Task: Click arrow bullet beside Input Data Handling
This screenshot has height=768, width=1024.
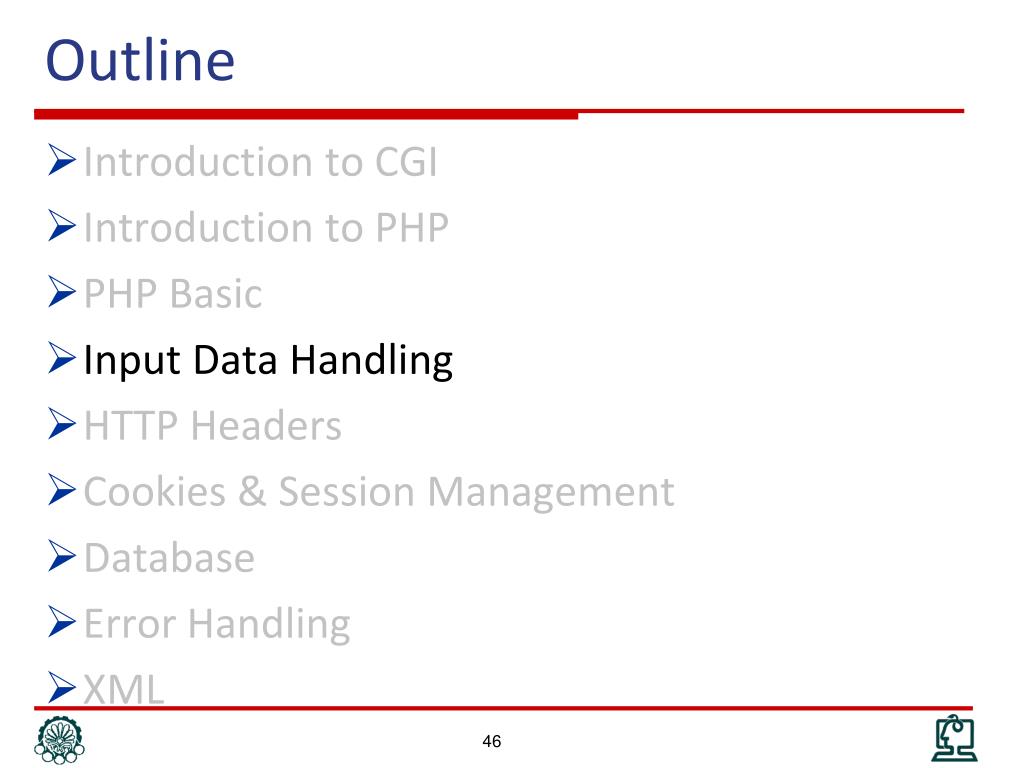Action: [62, 358]
